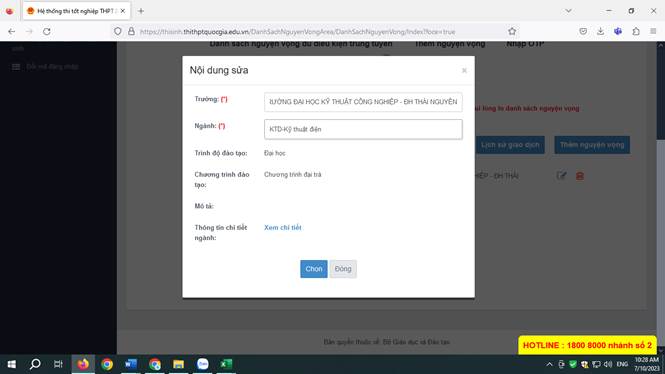Open the Xem chi tiết link

(282, 227)
